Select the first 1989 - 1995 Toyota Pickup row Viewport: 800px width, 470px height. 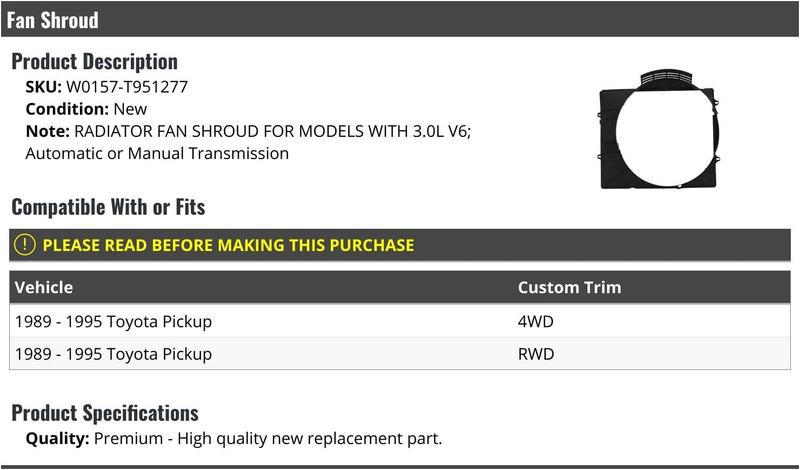[400, 321]
